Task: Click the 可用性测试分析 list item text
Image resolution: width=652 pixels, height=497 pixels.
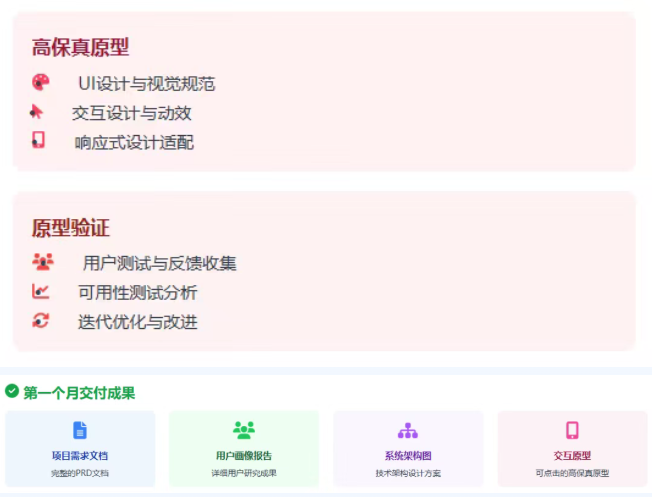Action: click(138, 293)
